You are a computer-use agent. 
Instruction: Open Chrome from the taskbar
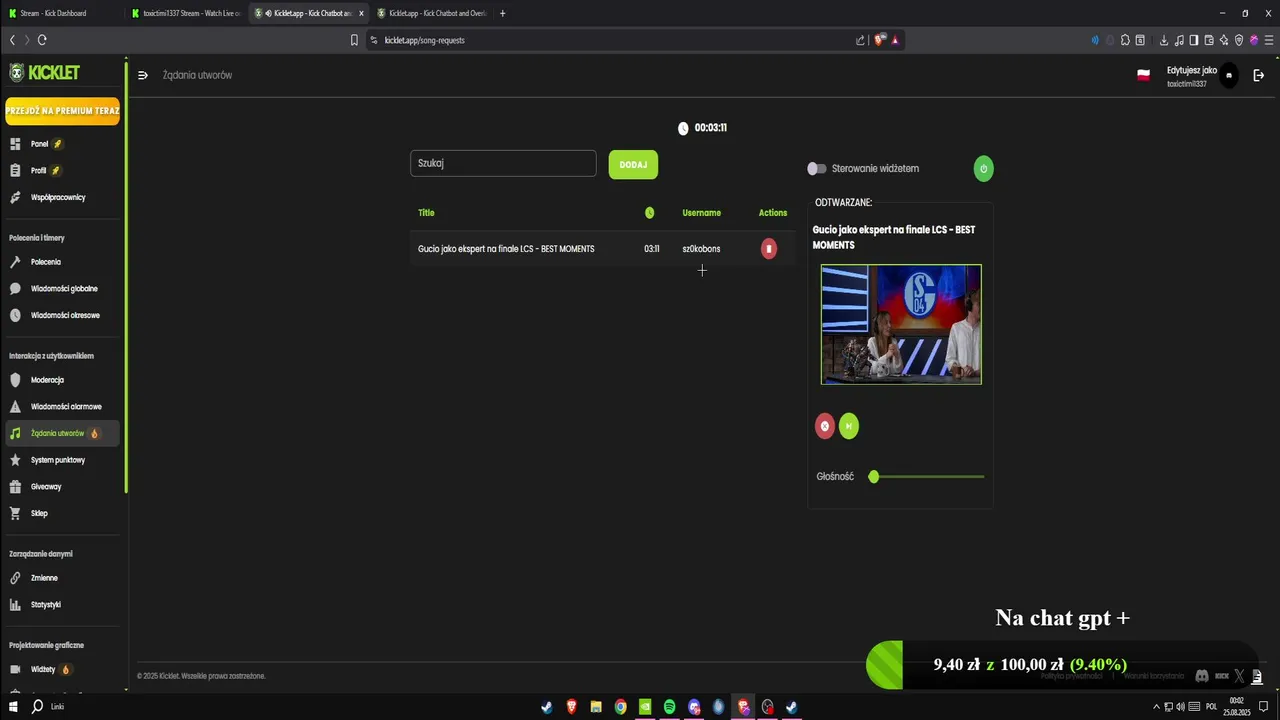pos(621,707)
